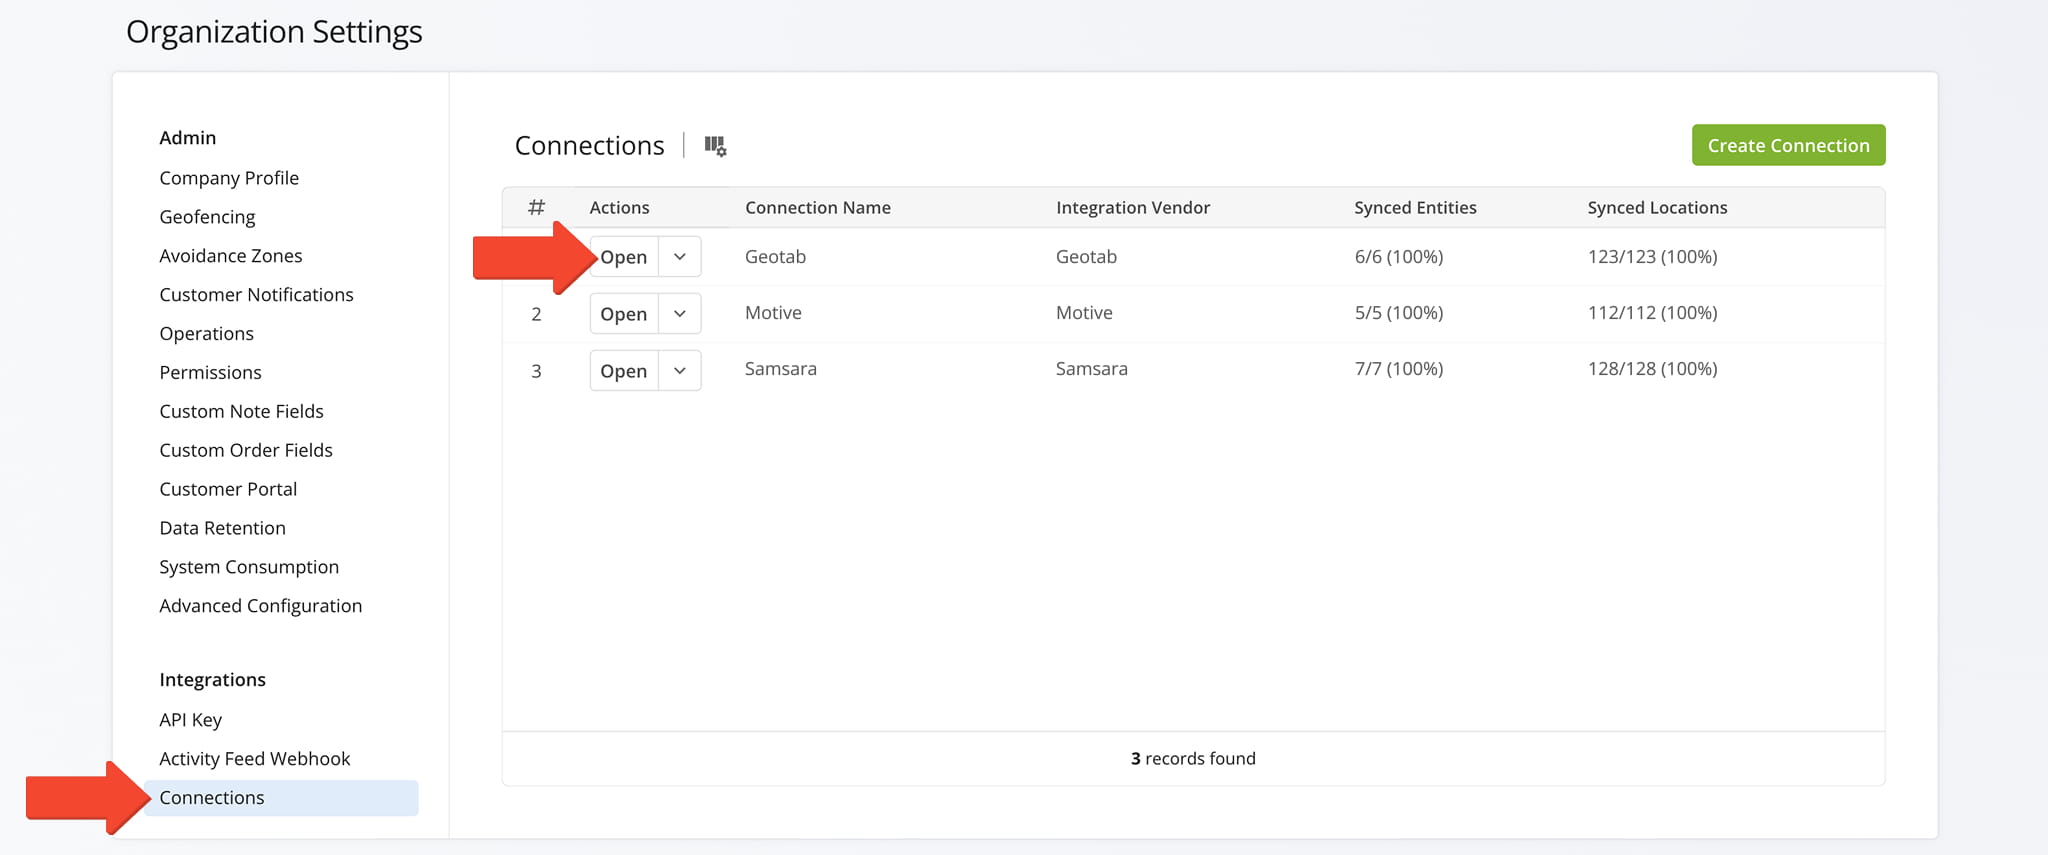Image resolution: width=2048 pixels, height=855 pixels.
Task: Open the API Key integration page
Action: coord(190,720)
